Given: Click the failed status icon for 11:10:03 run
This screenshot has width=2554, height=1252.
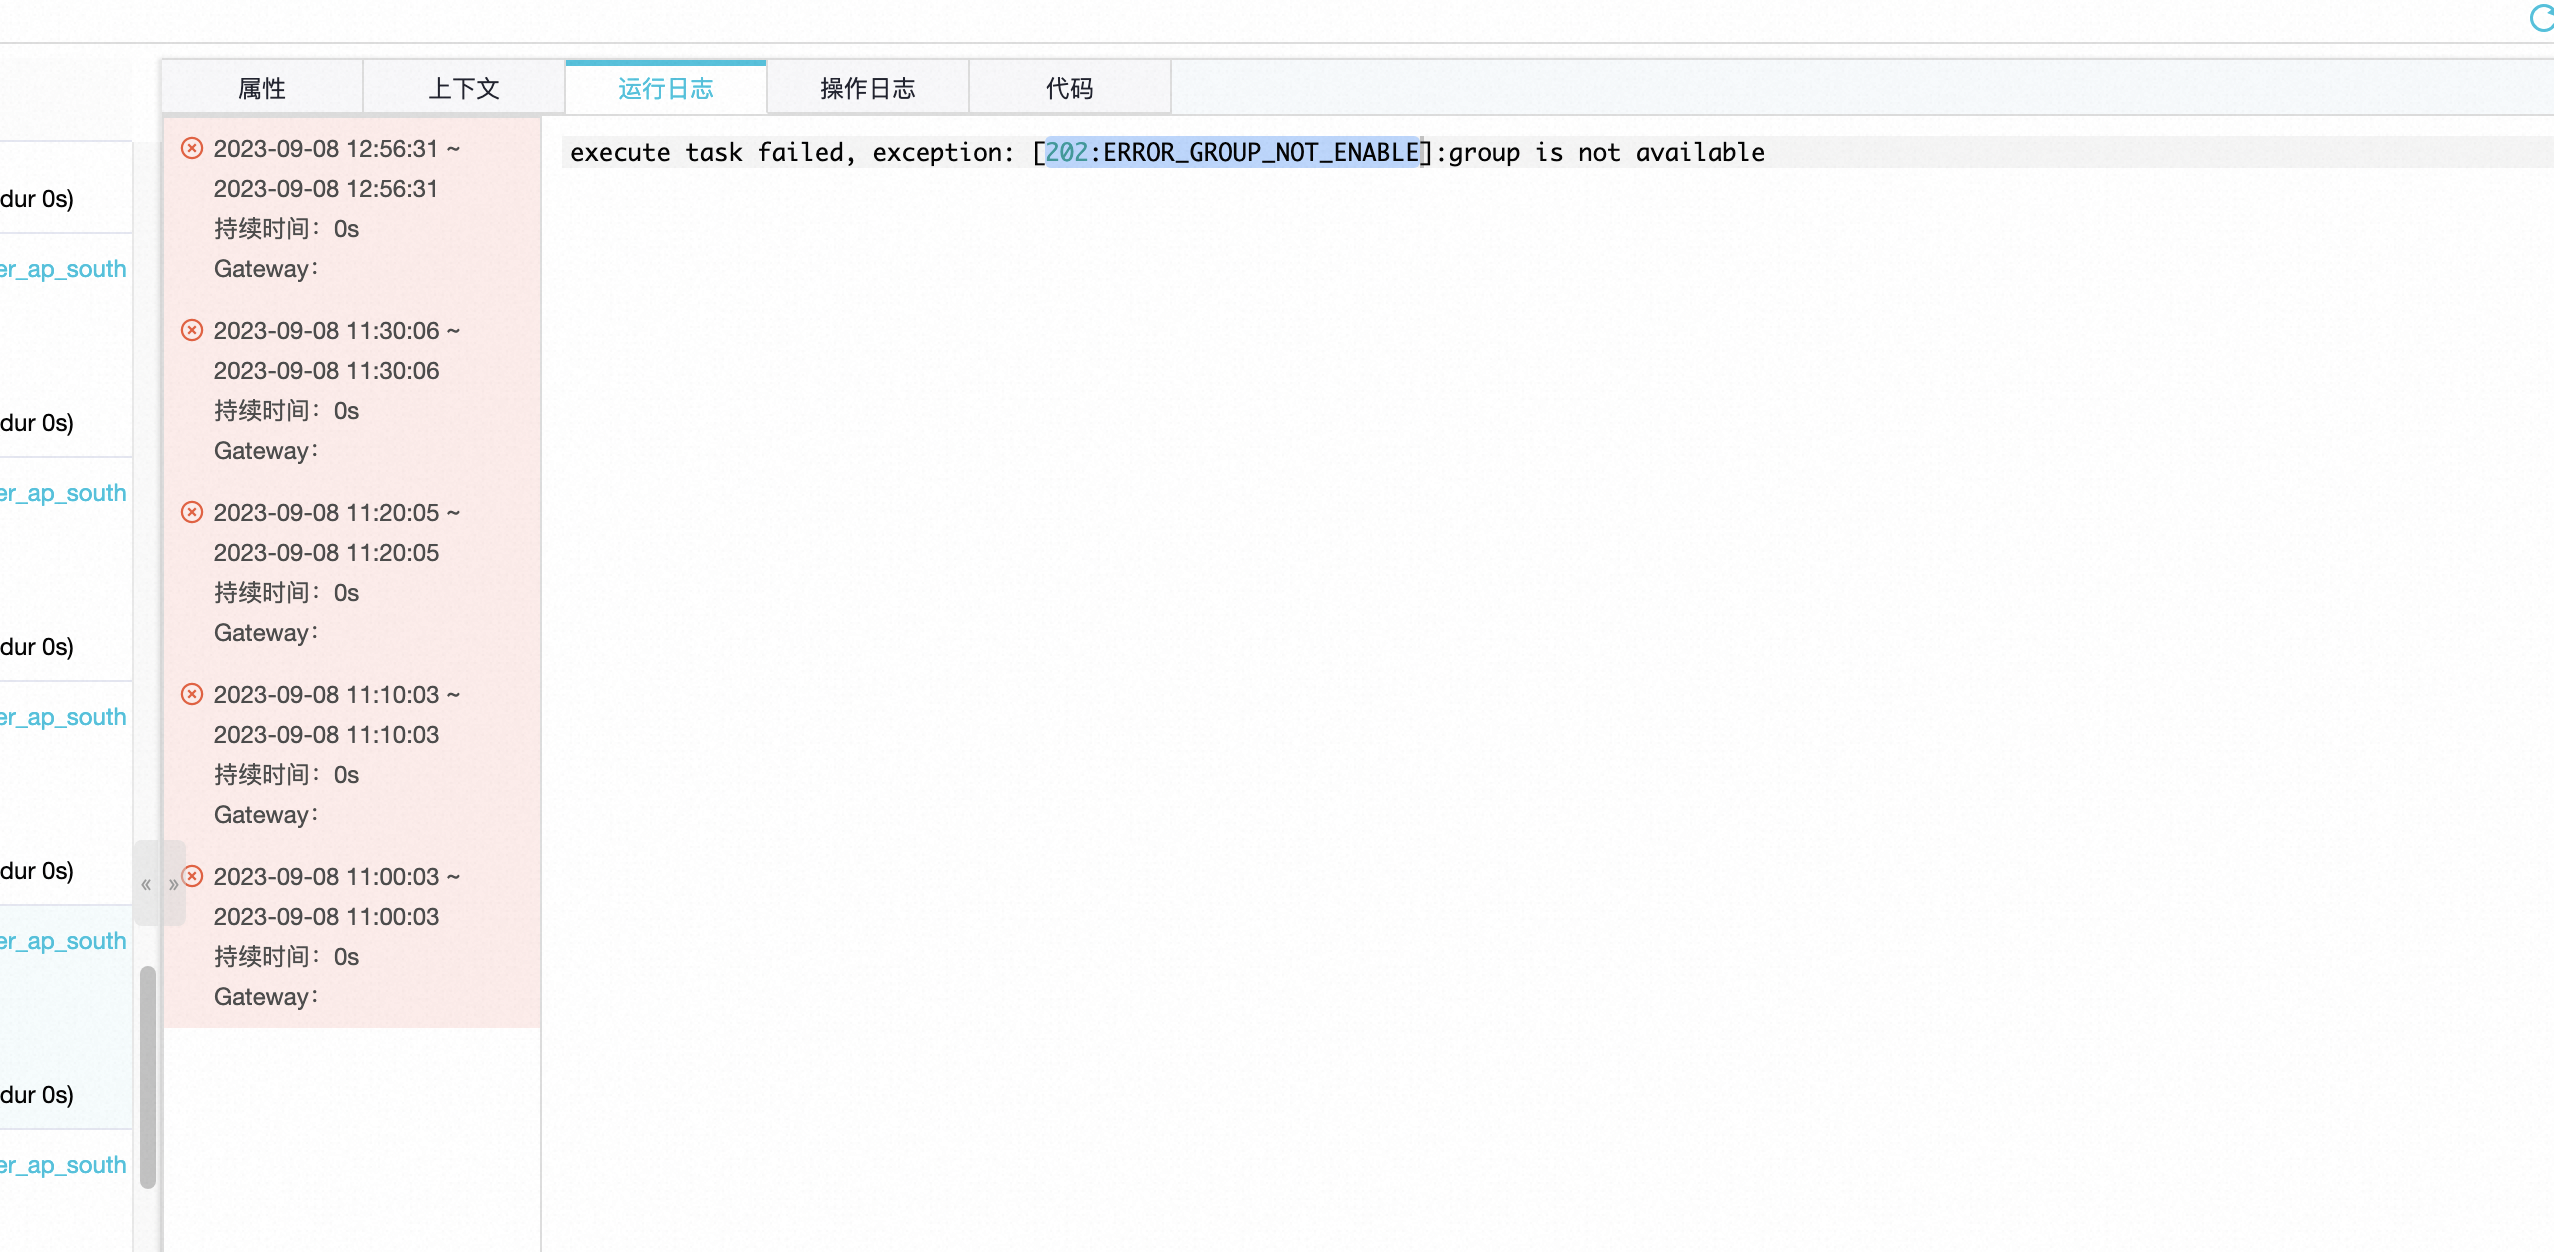Looking at the screenshot, I should 192,694.
